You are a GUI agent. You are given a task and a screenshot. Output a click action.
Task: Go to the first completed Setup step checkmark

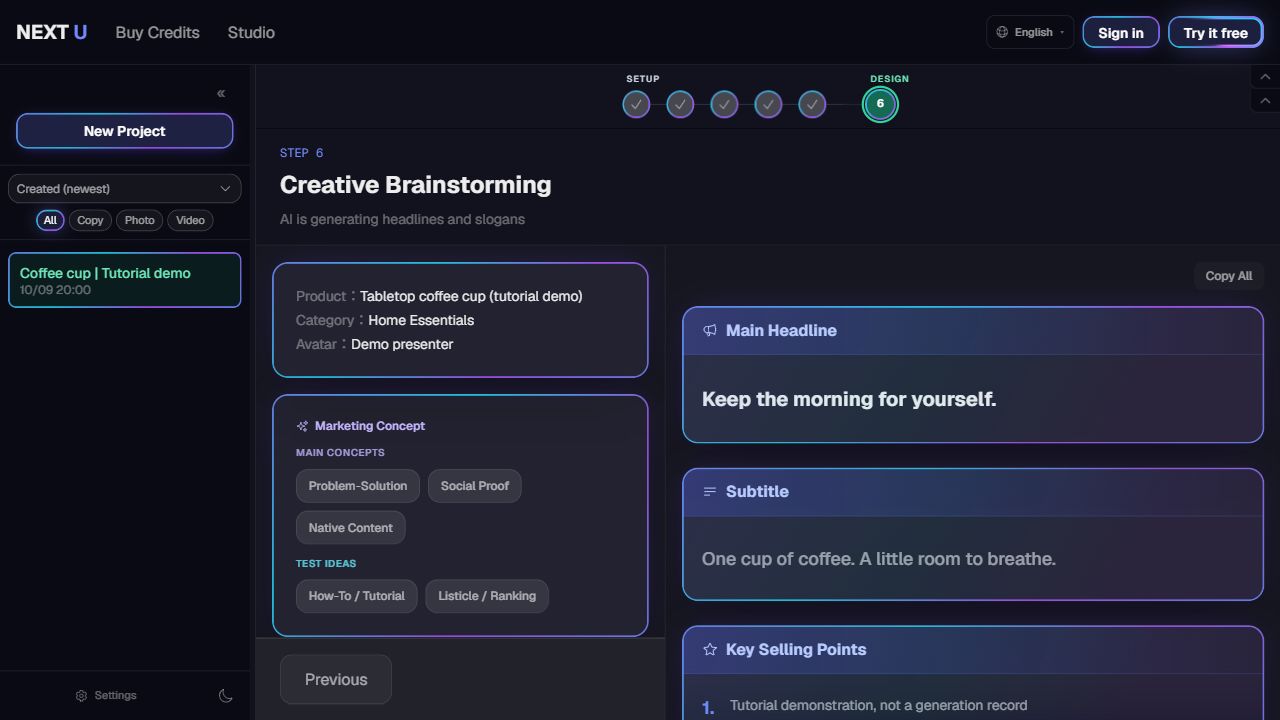[x=636, y=104]
